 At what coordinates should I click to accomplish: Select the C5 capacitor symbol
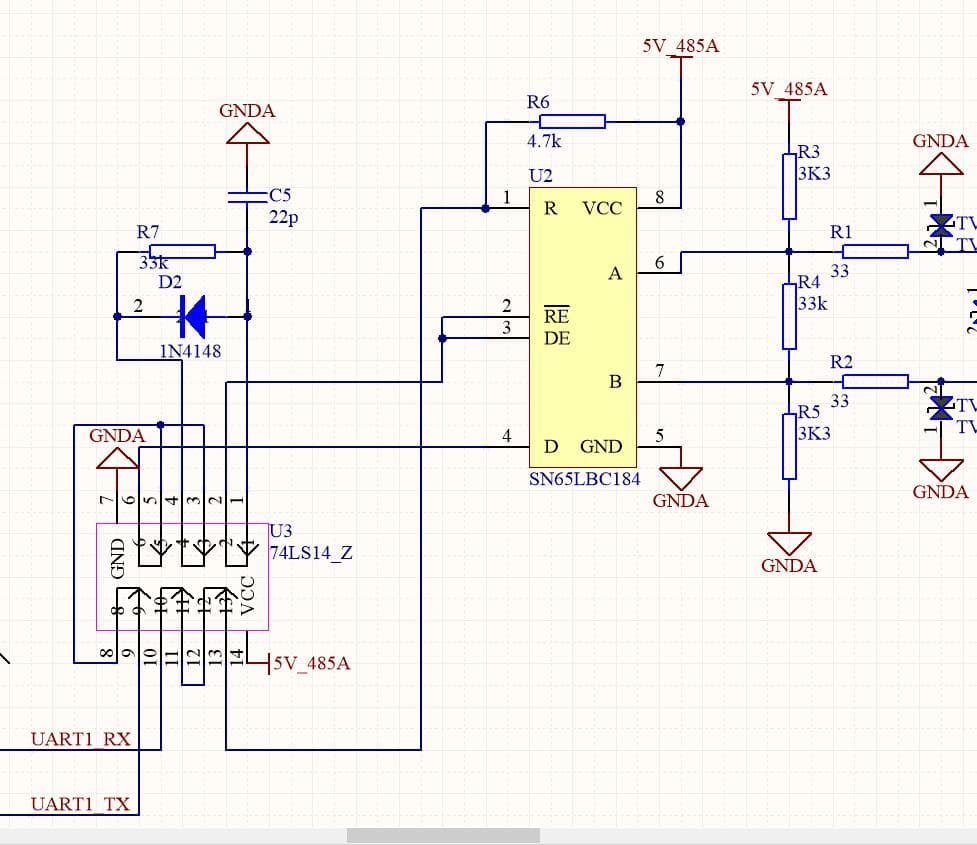pos(247,197)
